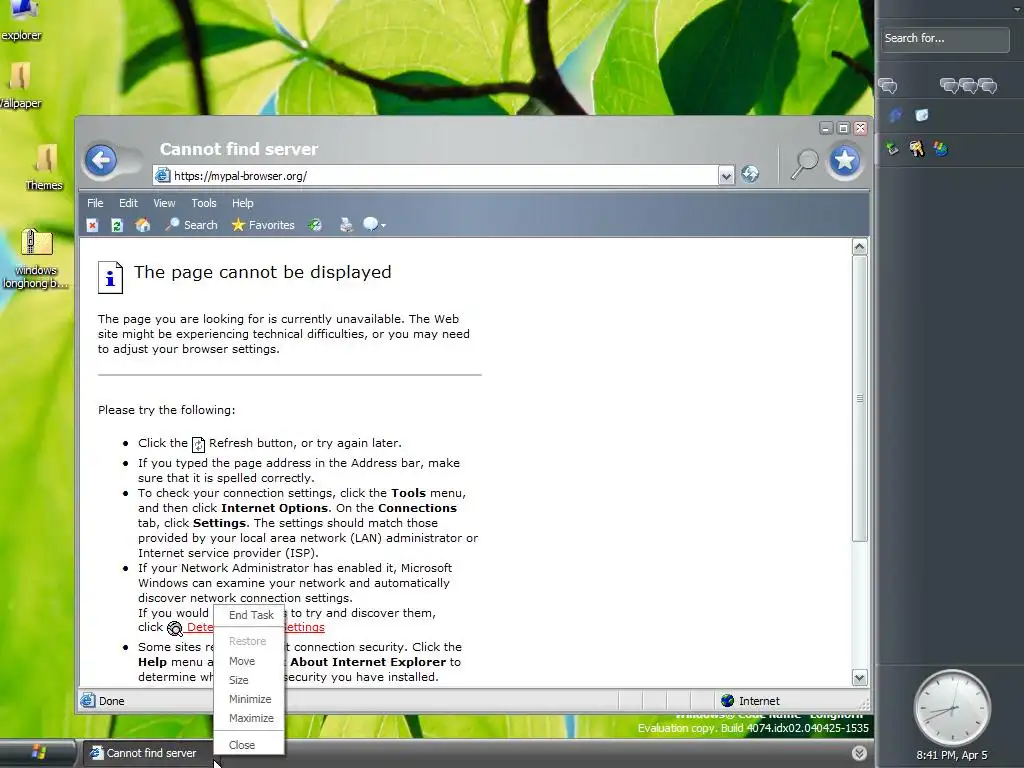The image size is (1024, 768).
Task: Click the Start button on the taskbar
Action: click(x=38, y=753)
